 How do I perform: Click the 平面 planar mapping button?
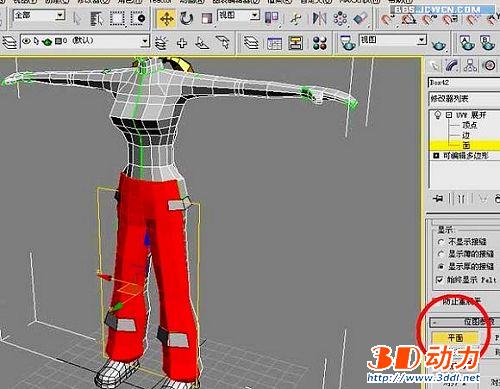coord(455,338)
